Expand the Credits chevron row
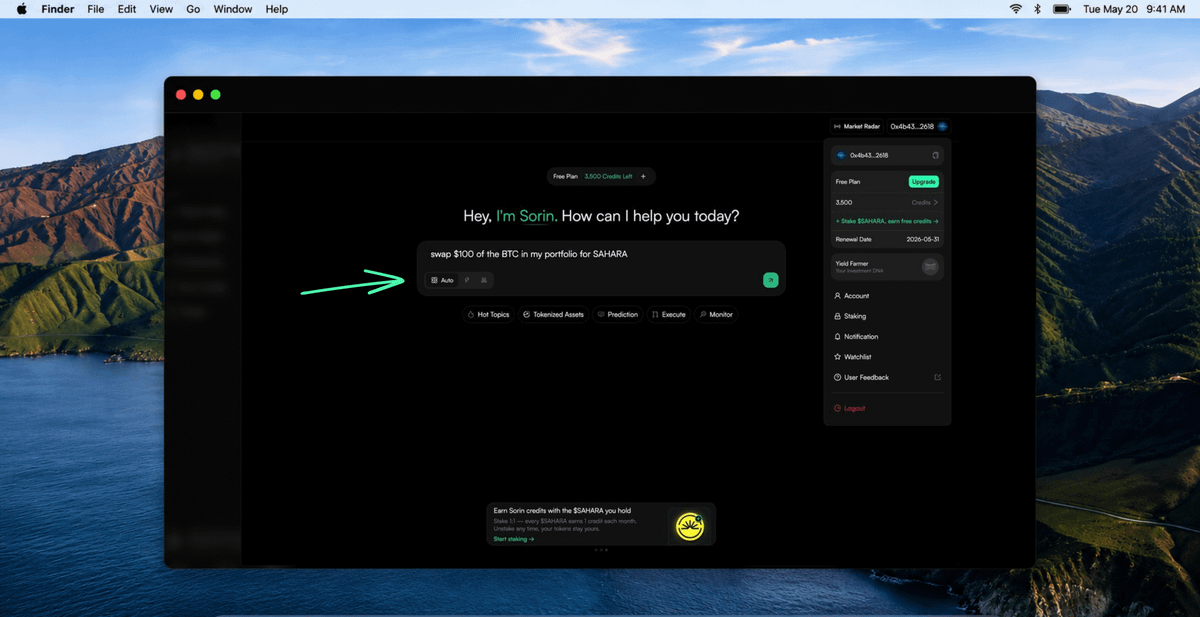1200x617 pixels. [x=887, y=202]
